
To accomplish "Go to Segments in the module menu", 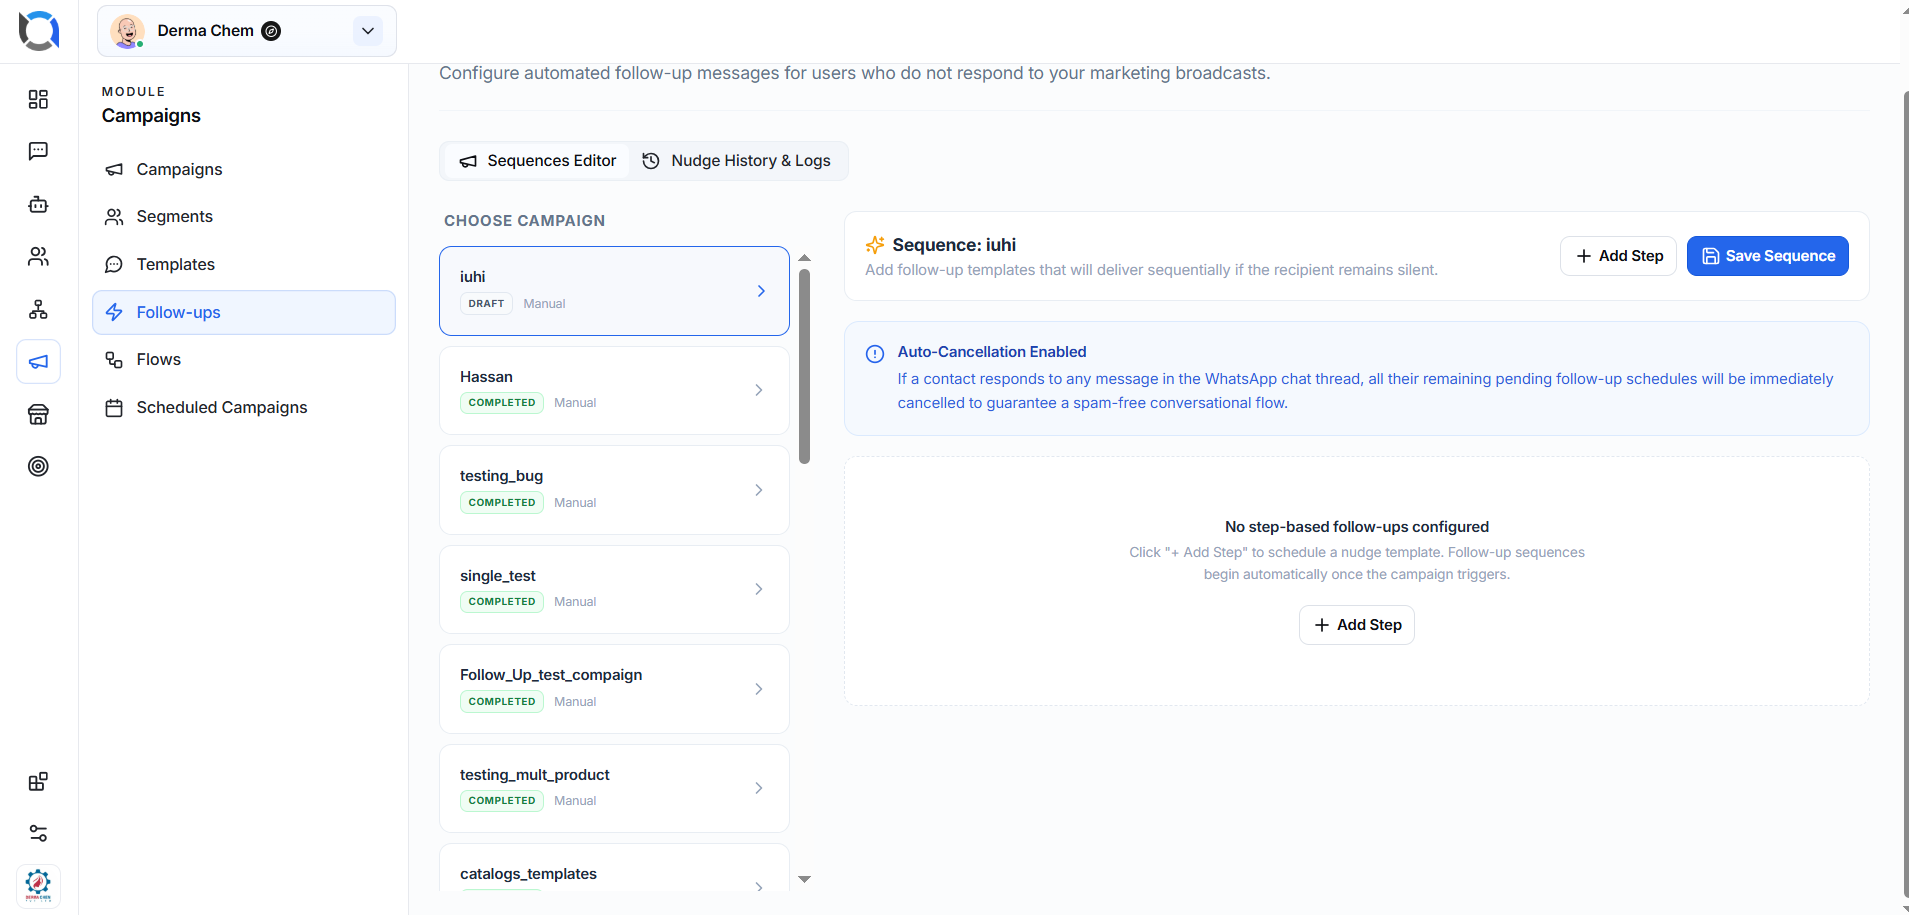I will [244, 216].
